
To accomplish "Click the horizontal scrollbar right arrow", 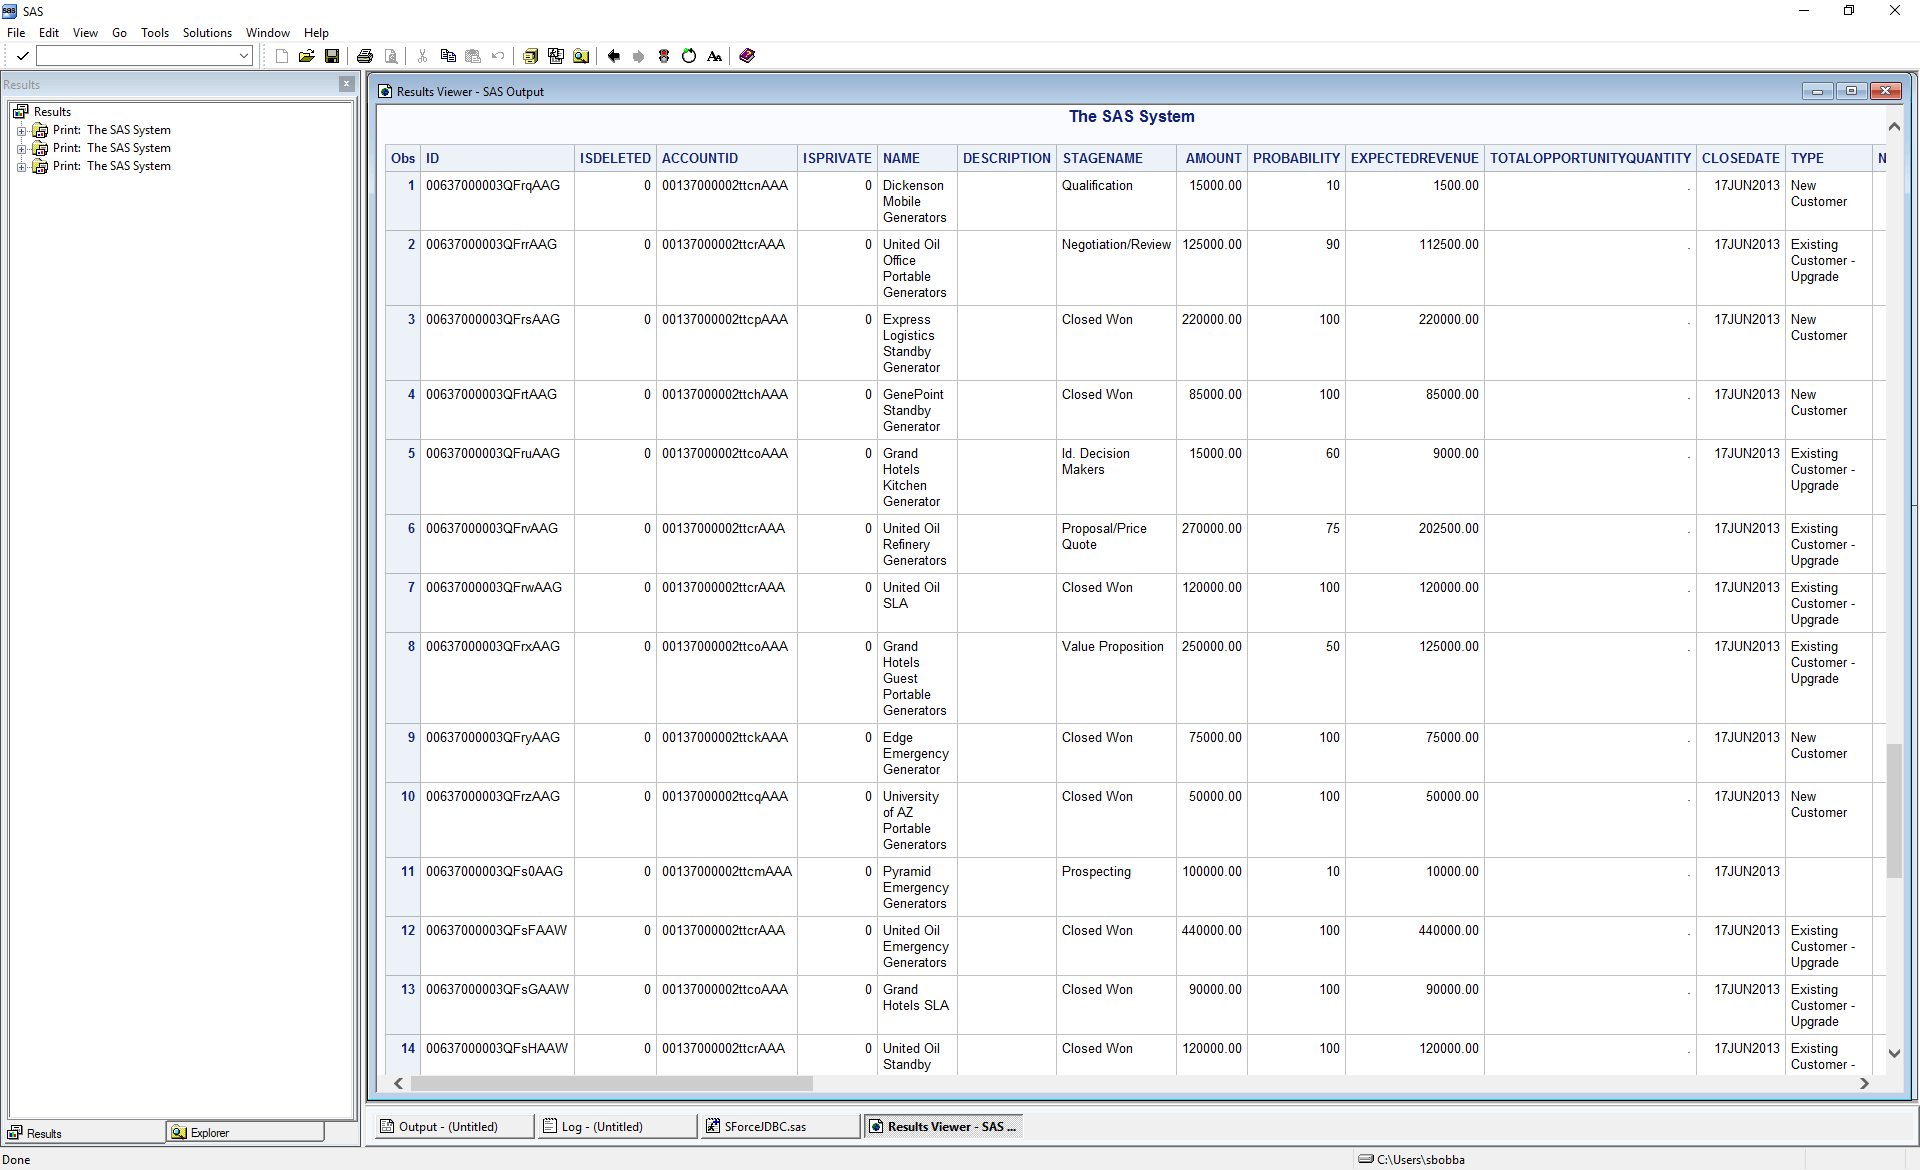I will [1864, 1083].
